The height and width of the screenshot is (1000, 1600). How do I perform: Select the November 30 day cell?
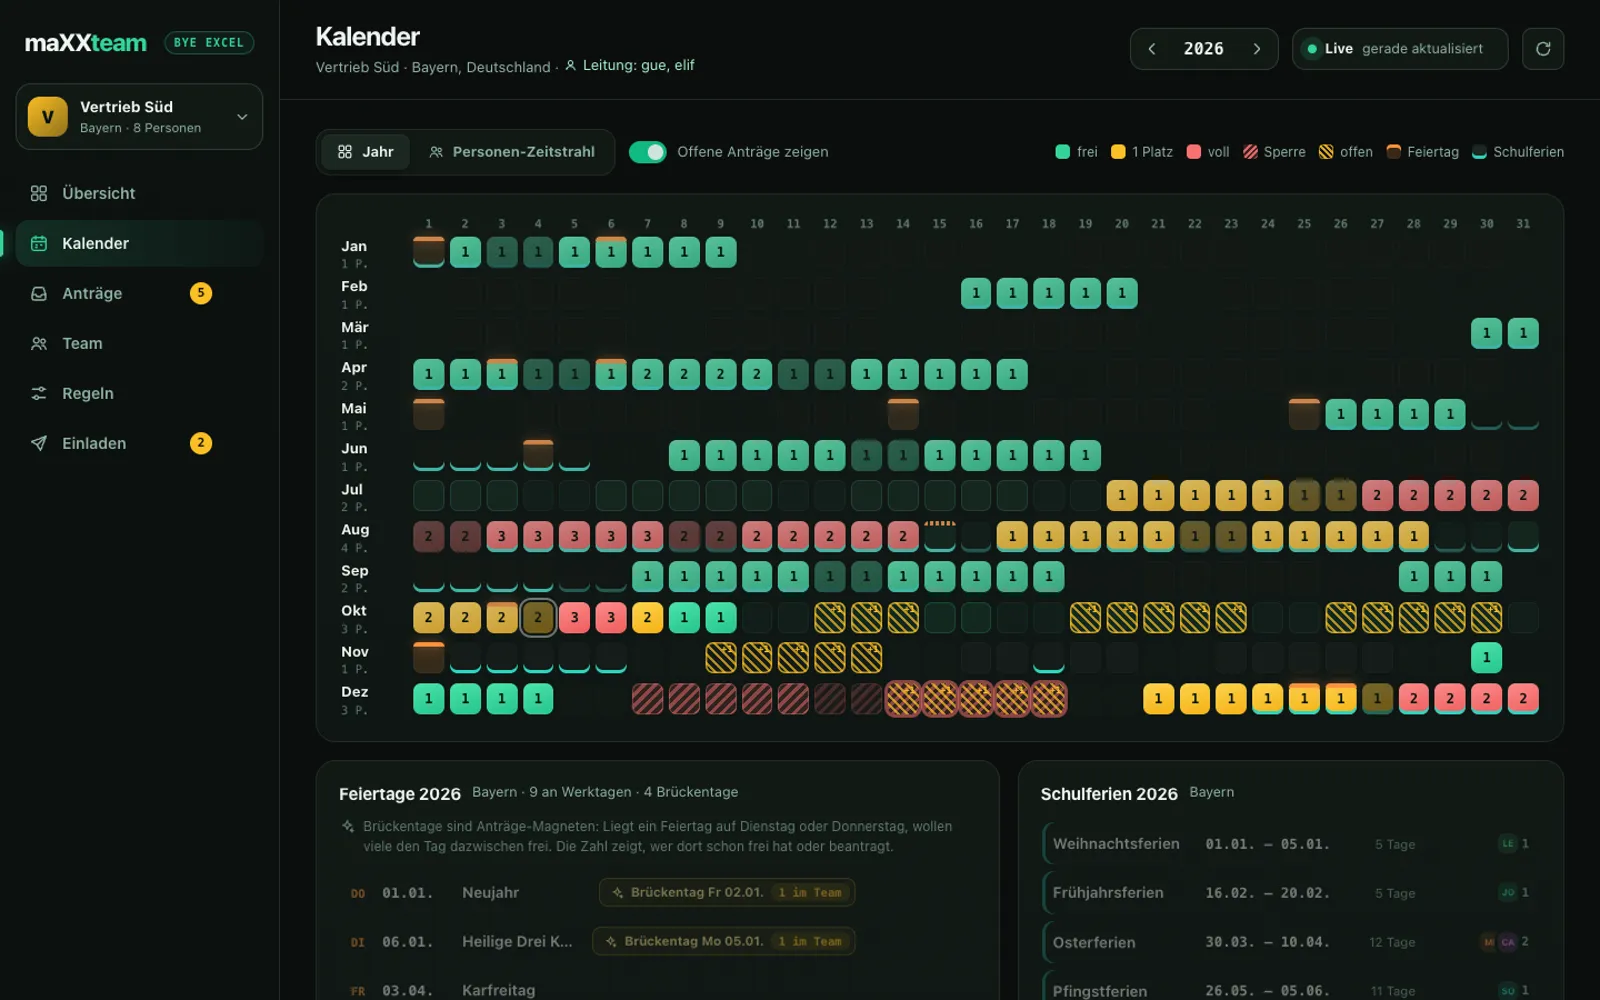pyautogui.click(x=1486, y=657)
